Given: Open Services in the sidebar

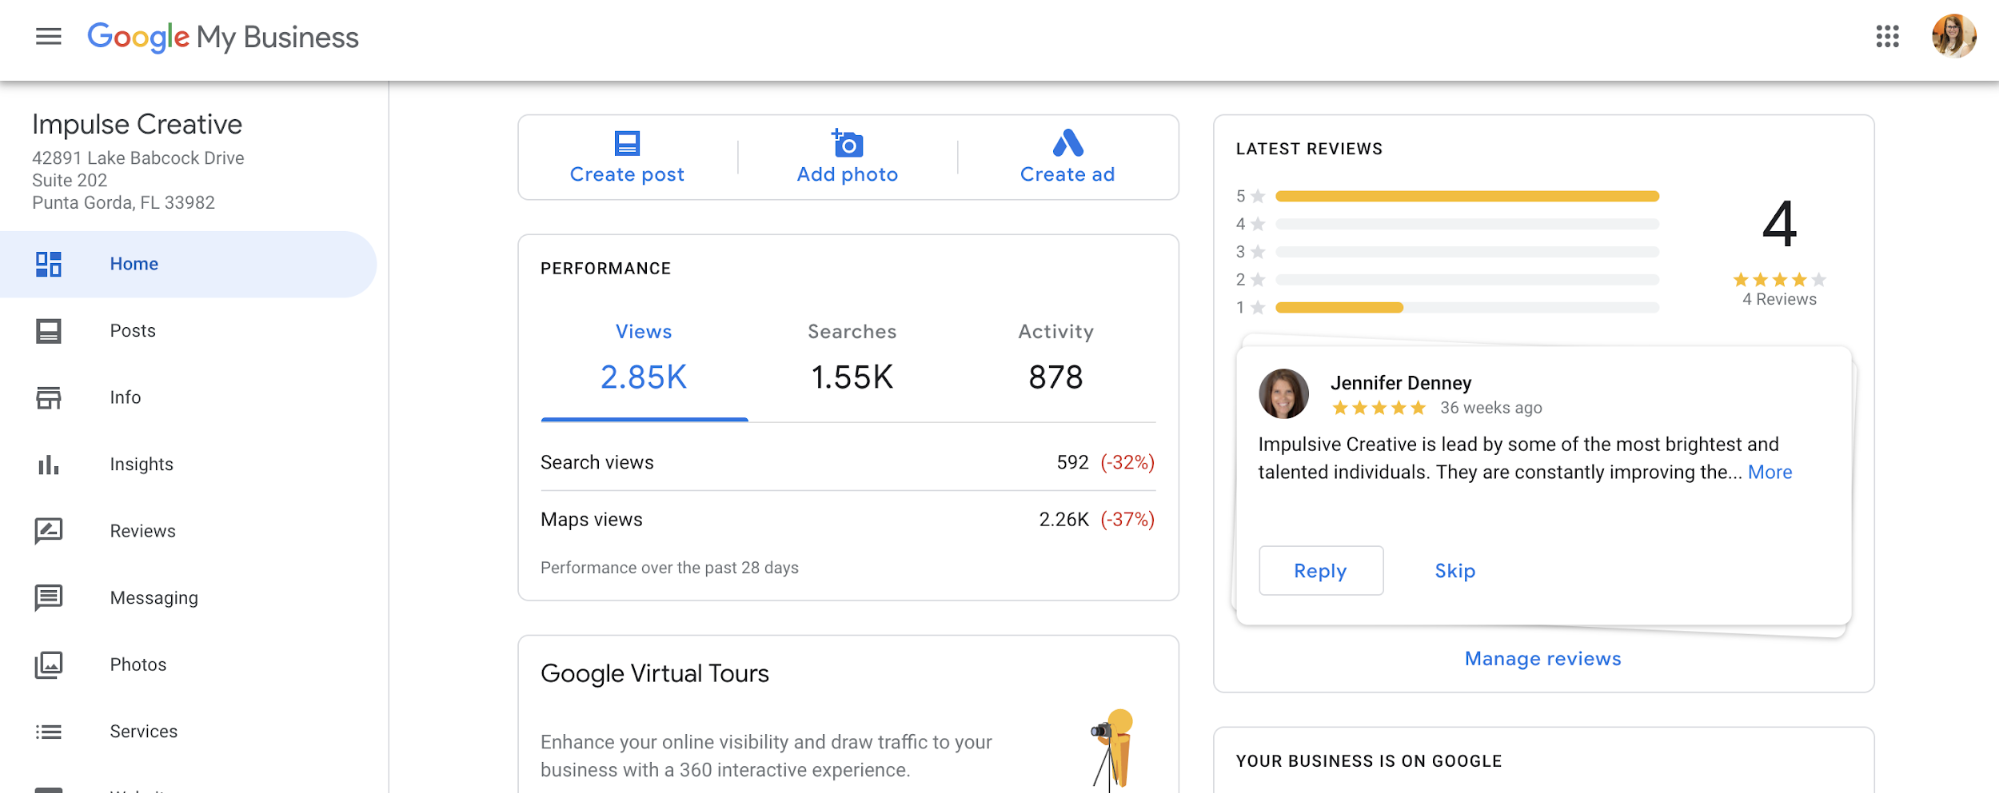Looking at the screenshot, I should [143, 731].
